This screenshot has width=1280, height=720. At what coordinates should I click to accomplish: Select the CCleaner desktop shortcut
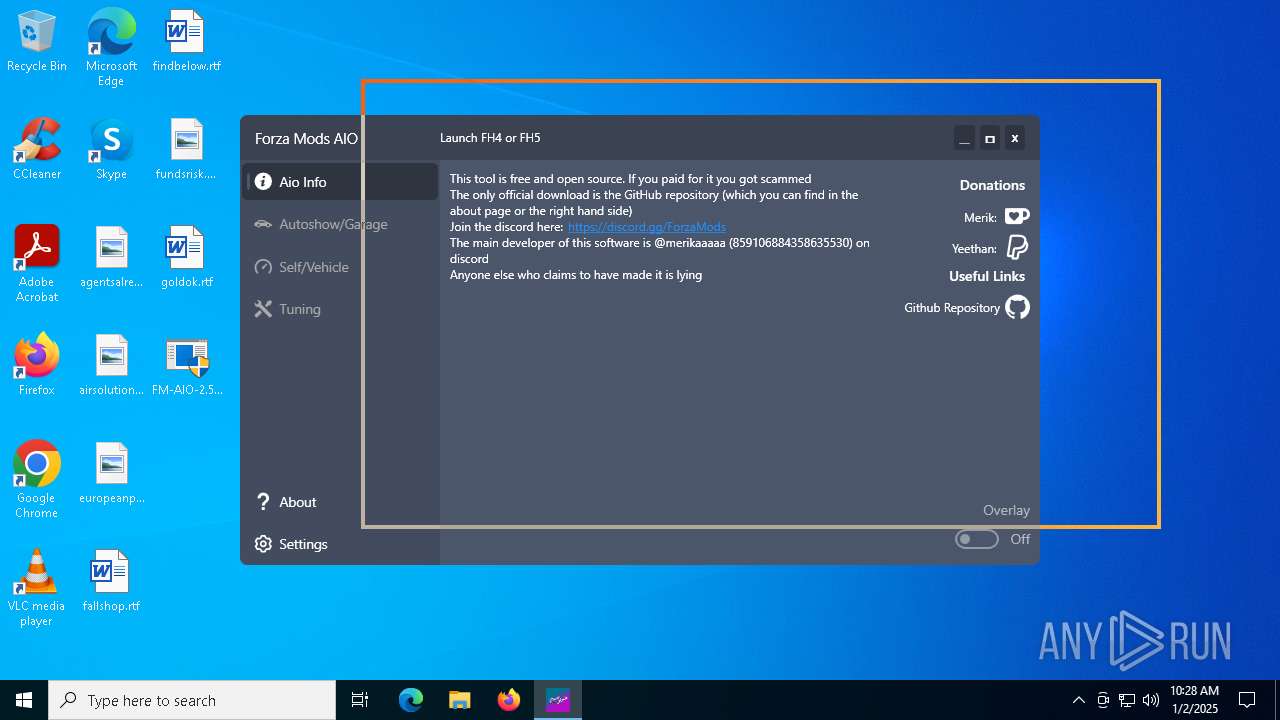(x=37, y=149)
